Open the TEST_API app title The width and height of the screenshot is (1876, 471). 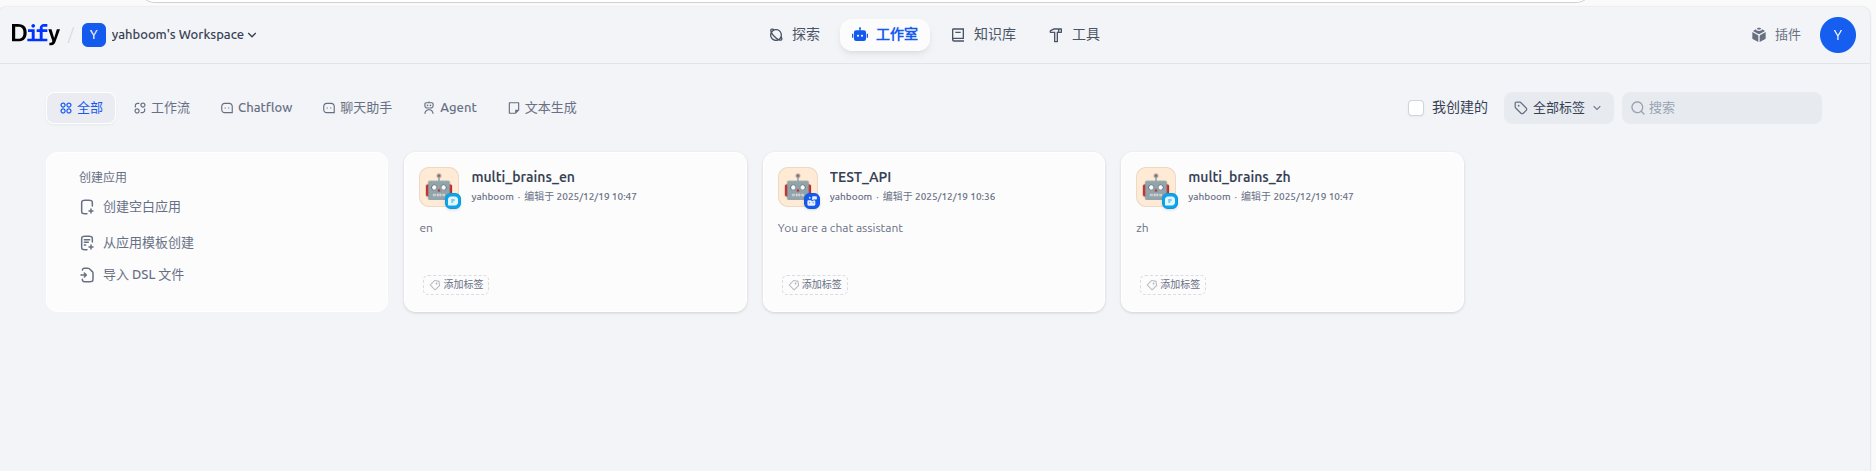[x=860, y=177]
